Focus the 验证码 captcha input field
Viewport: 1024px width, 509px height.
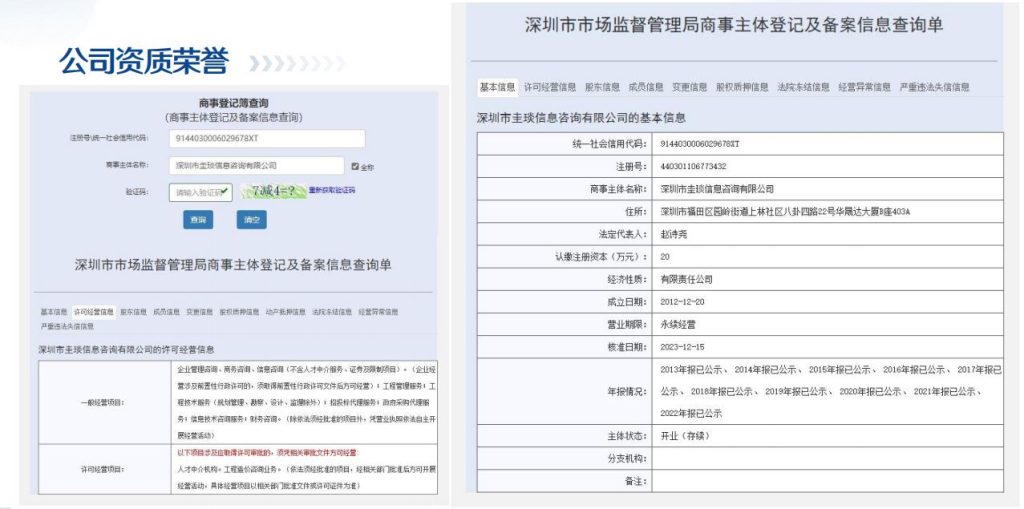[x=194, y=192]
